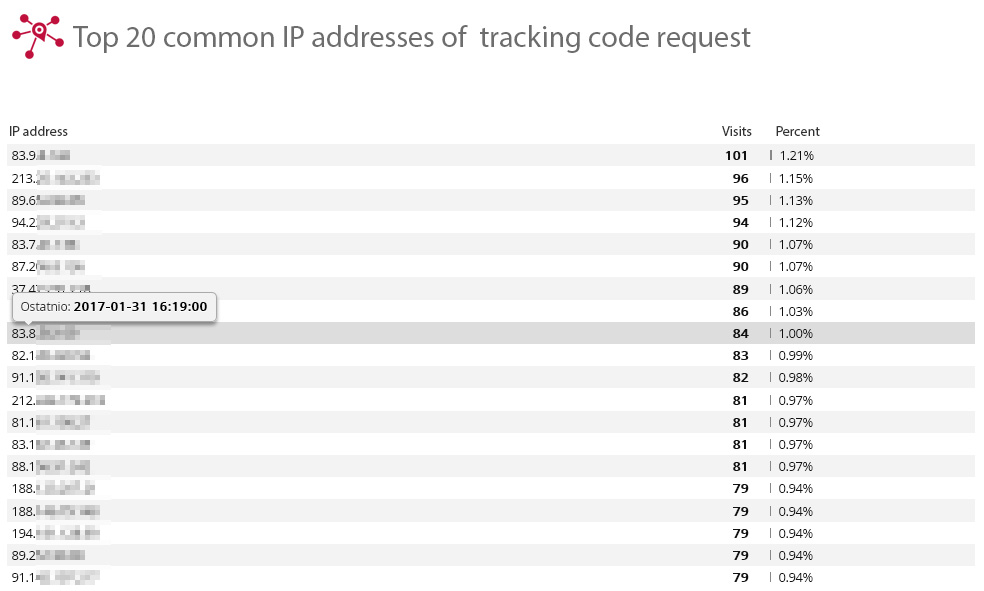Select the row showing 1.13% percent
This screenshot has width=984, height=591.
[x=491, y=200]
